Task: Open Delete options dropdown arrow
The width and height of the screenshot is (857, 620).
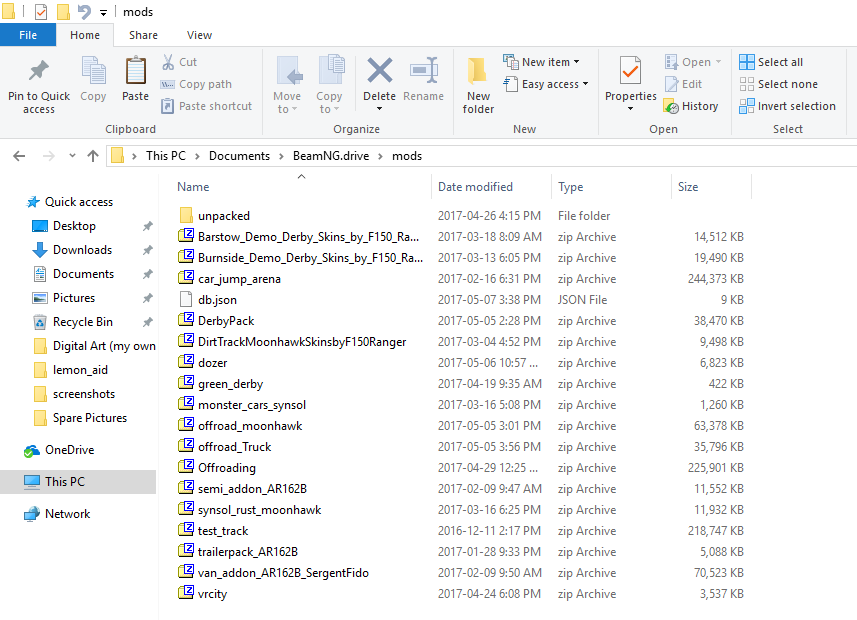Action: (379, 109)
